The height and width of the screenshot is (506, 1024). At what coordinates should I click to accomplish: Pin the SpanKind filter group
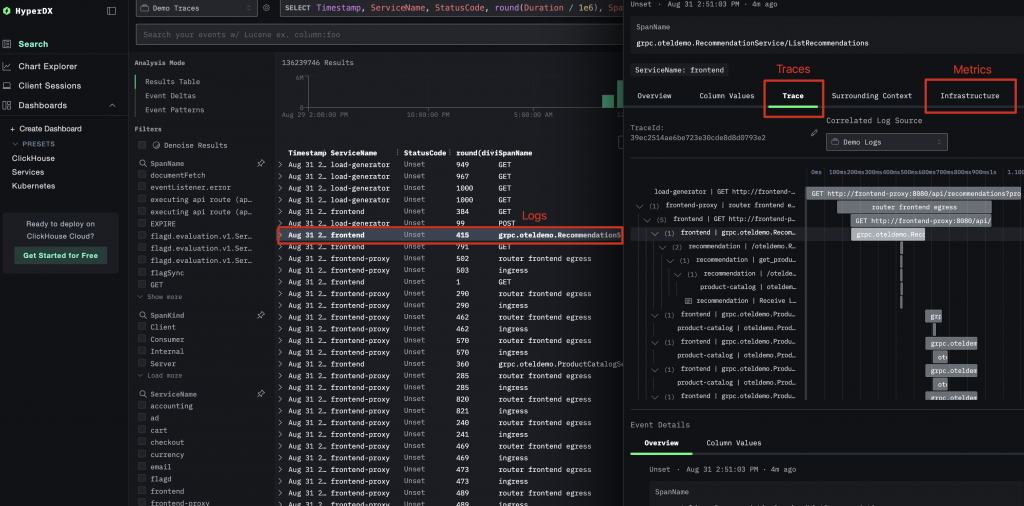click(261, 315)
